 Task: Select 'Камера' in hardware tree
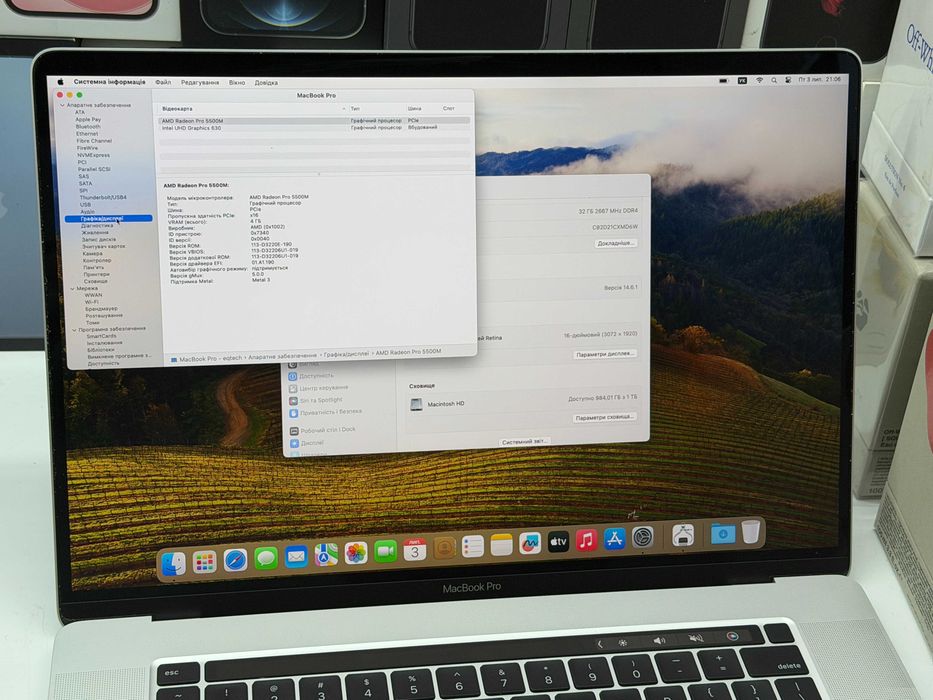pos(92,254)
